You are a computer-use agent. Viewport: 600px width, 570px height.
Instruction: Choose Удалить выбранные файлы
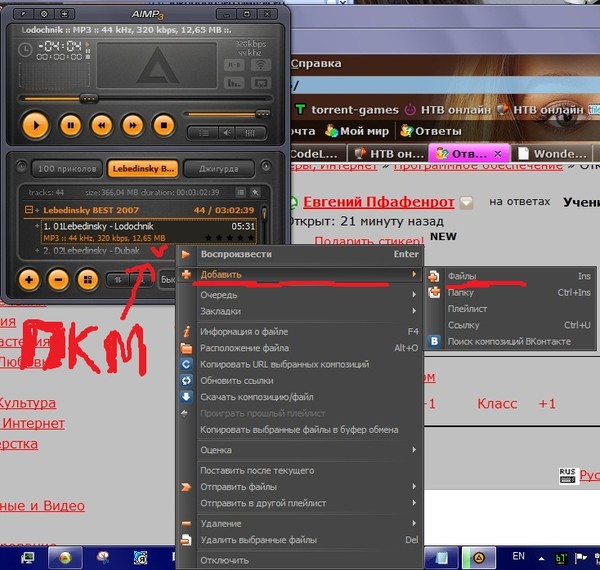click(300, 540)
